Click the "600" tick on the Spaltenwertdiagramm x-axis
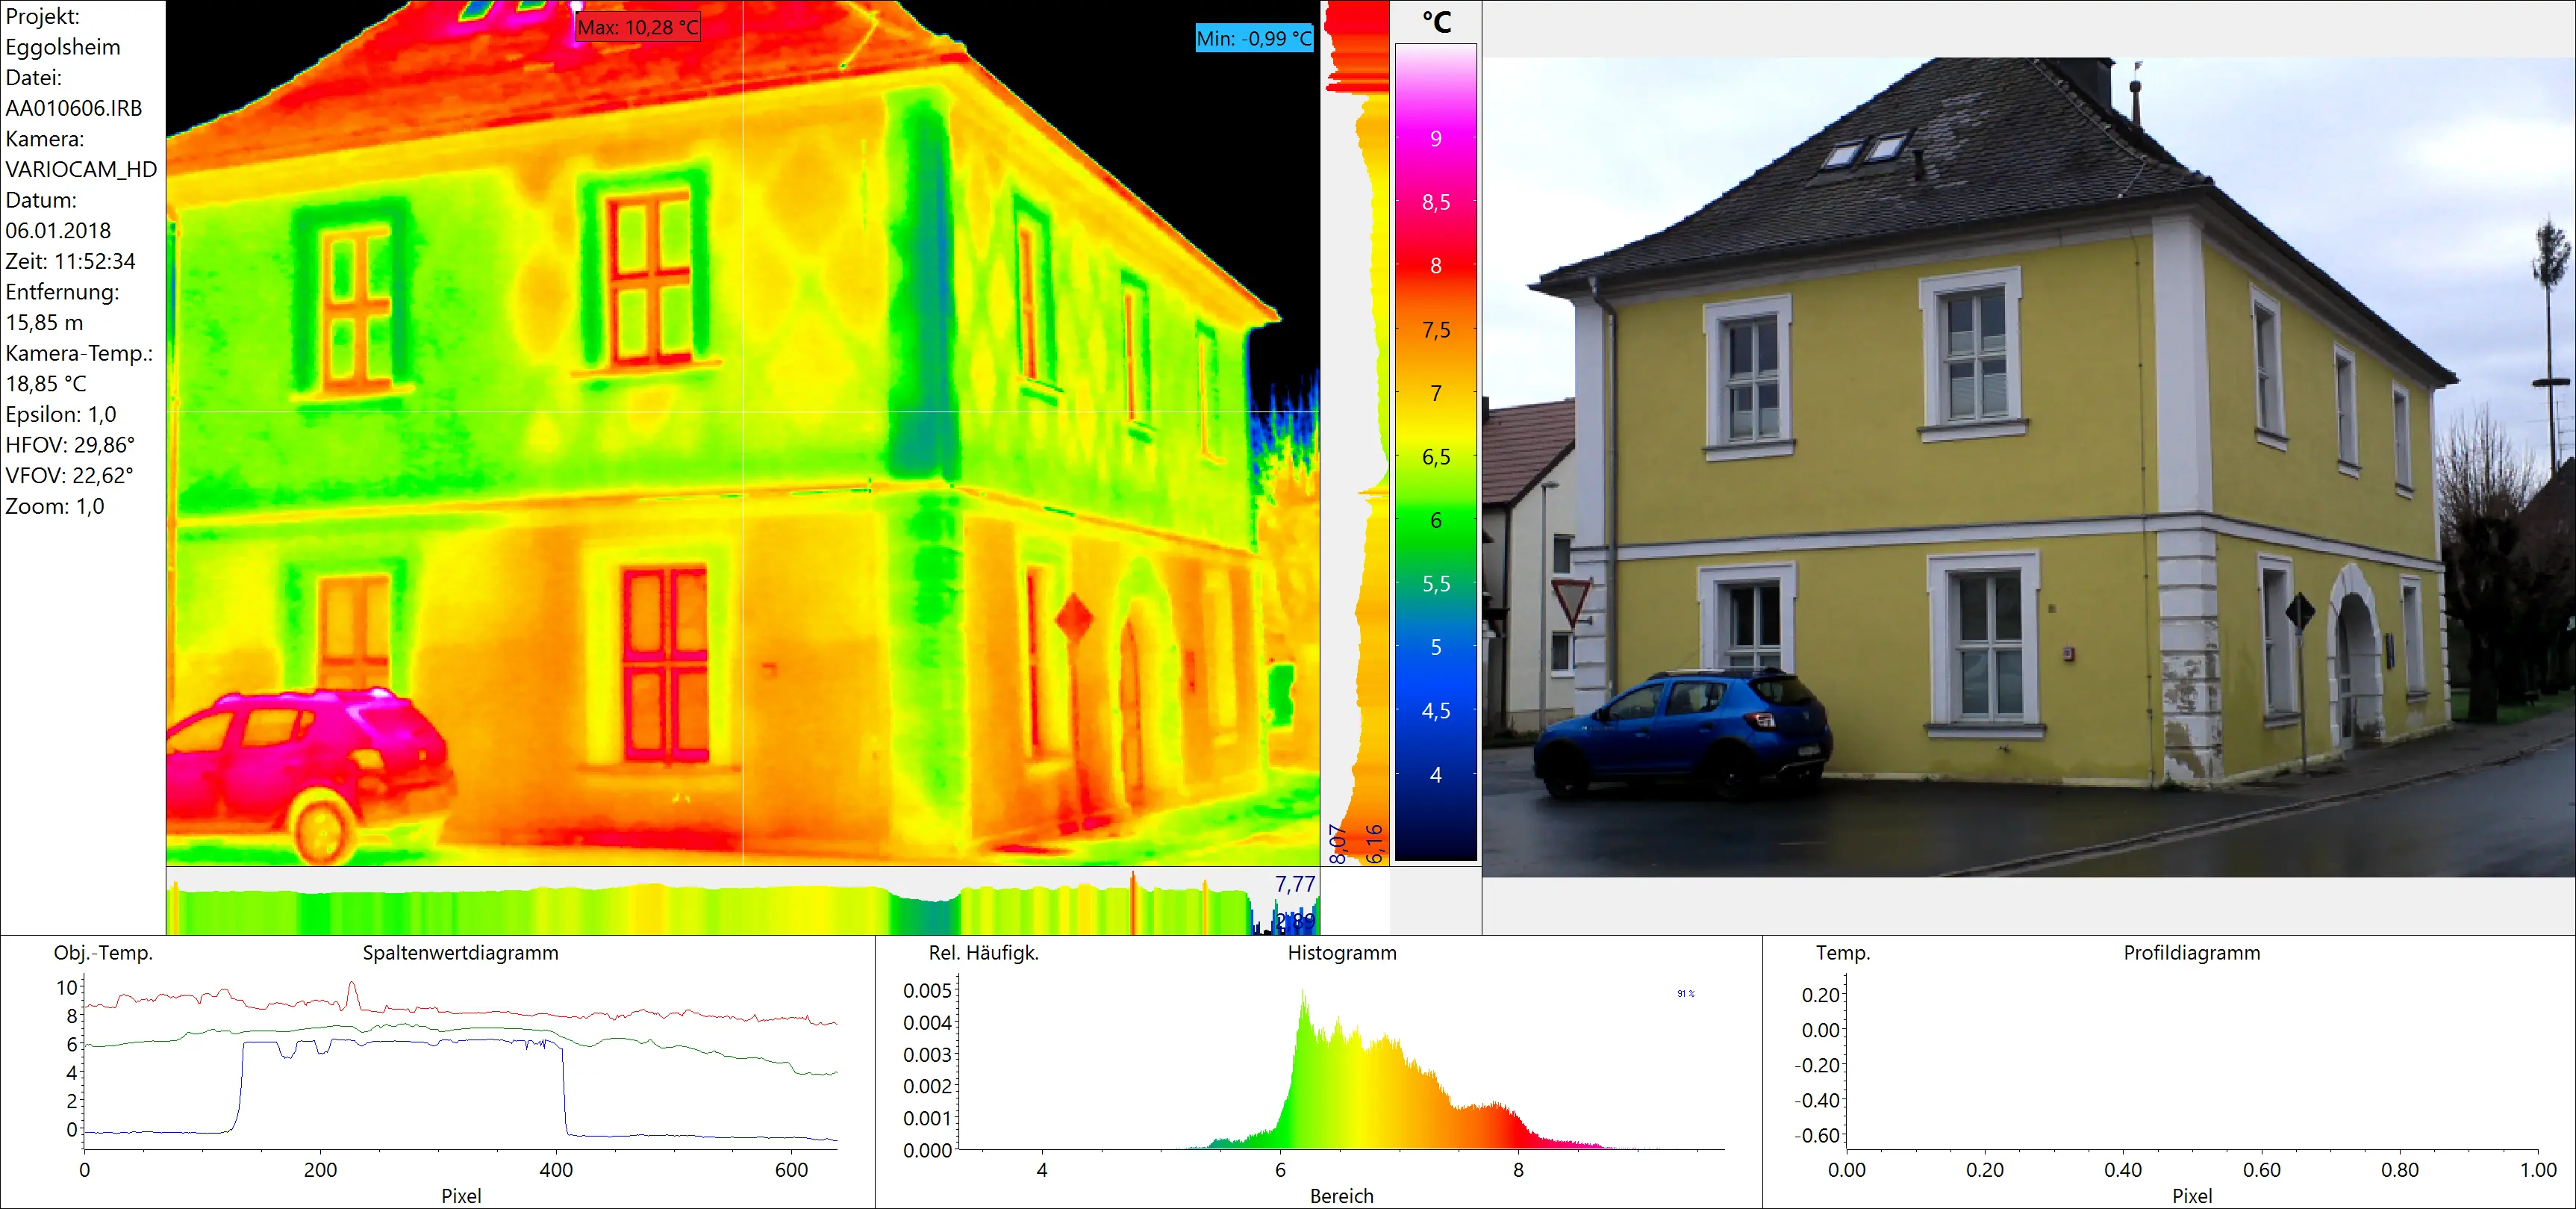This screenshot has width=2576, height=1209. [791, 1170]
